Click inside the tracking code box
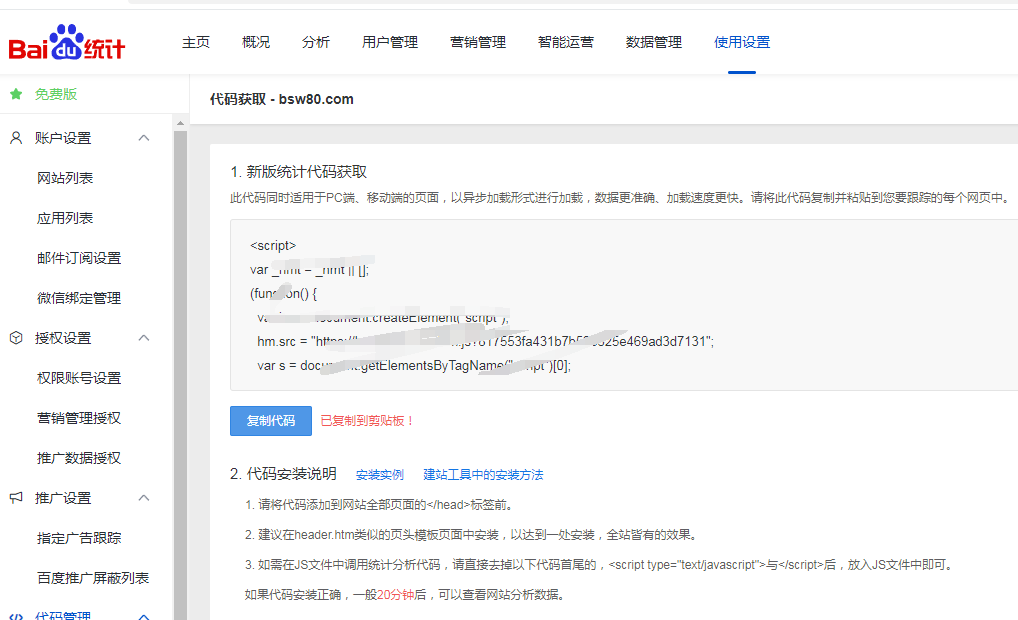 624,305
